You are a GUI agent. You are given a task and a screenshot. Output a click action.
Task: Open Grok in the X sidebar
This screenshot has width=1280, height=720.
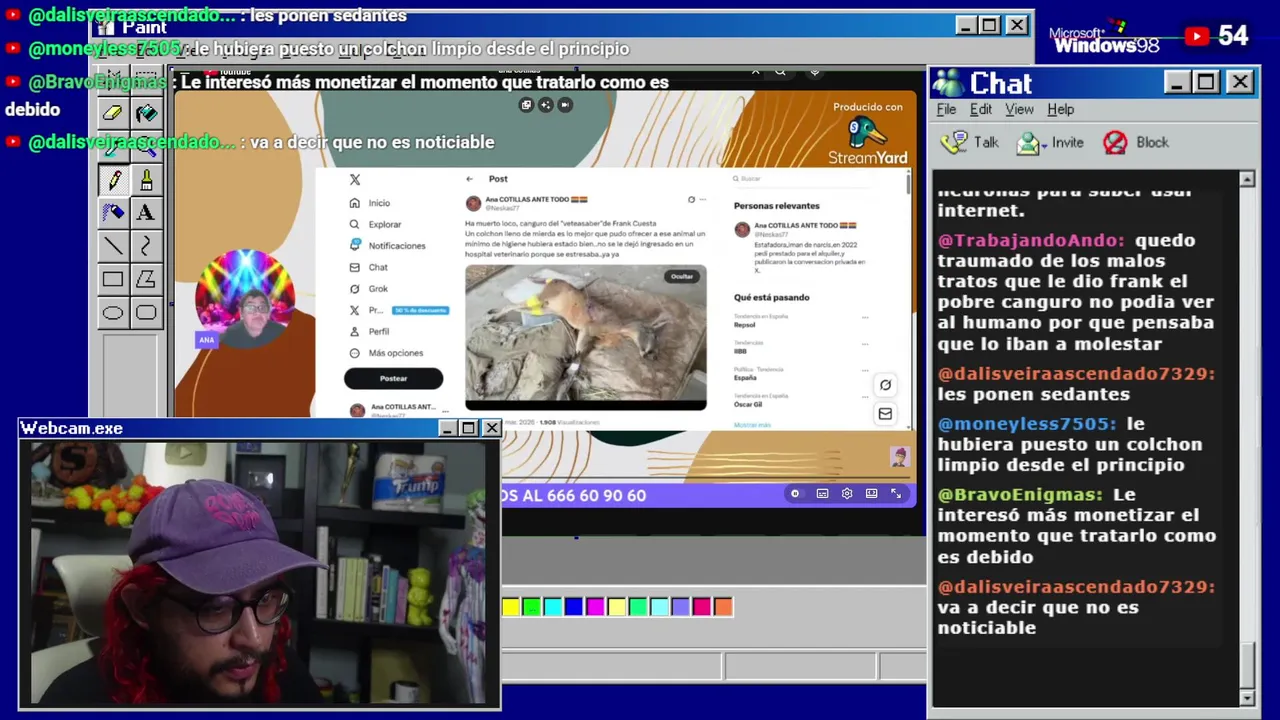coord(368,289)
